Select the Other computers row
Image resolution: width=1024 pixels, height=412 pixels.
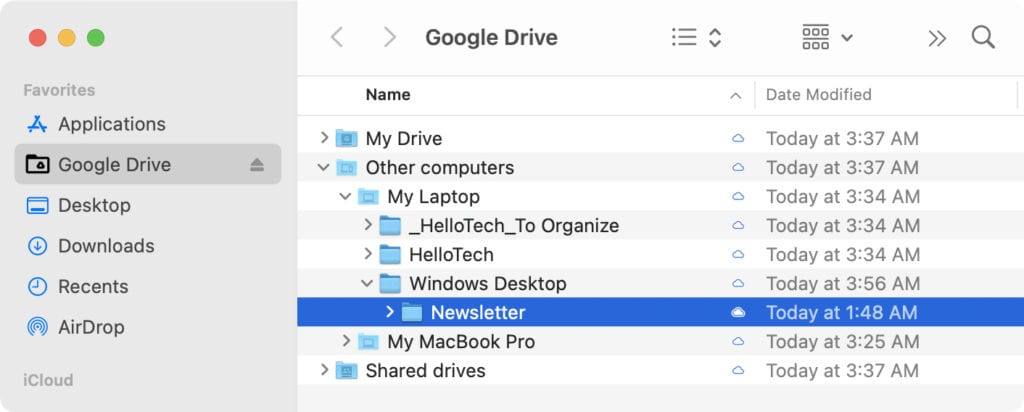click(660, 167)
